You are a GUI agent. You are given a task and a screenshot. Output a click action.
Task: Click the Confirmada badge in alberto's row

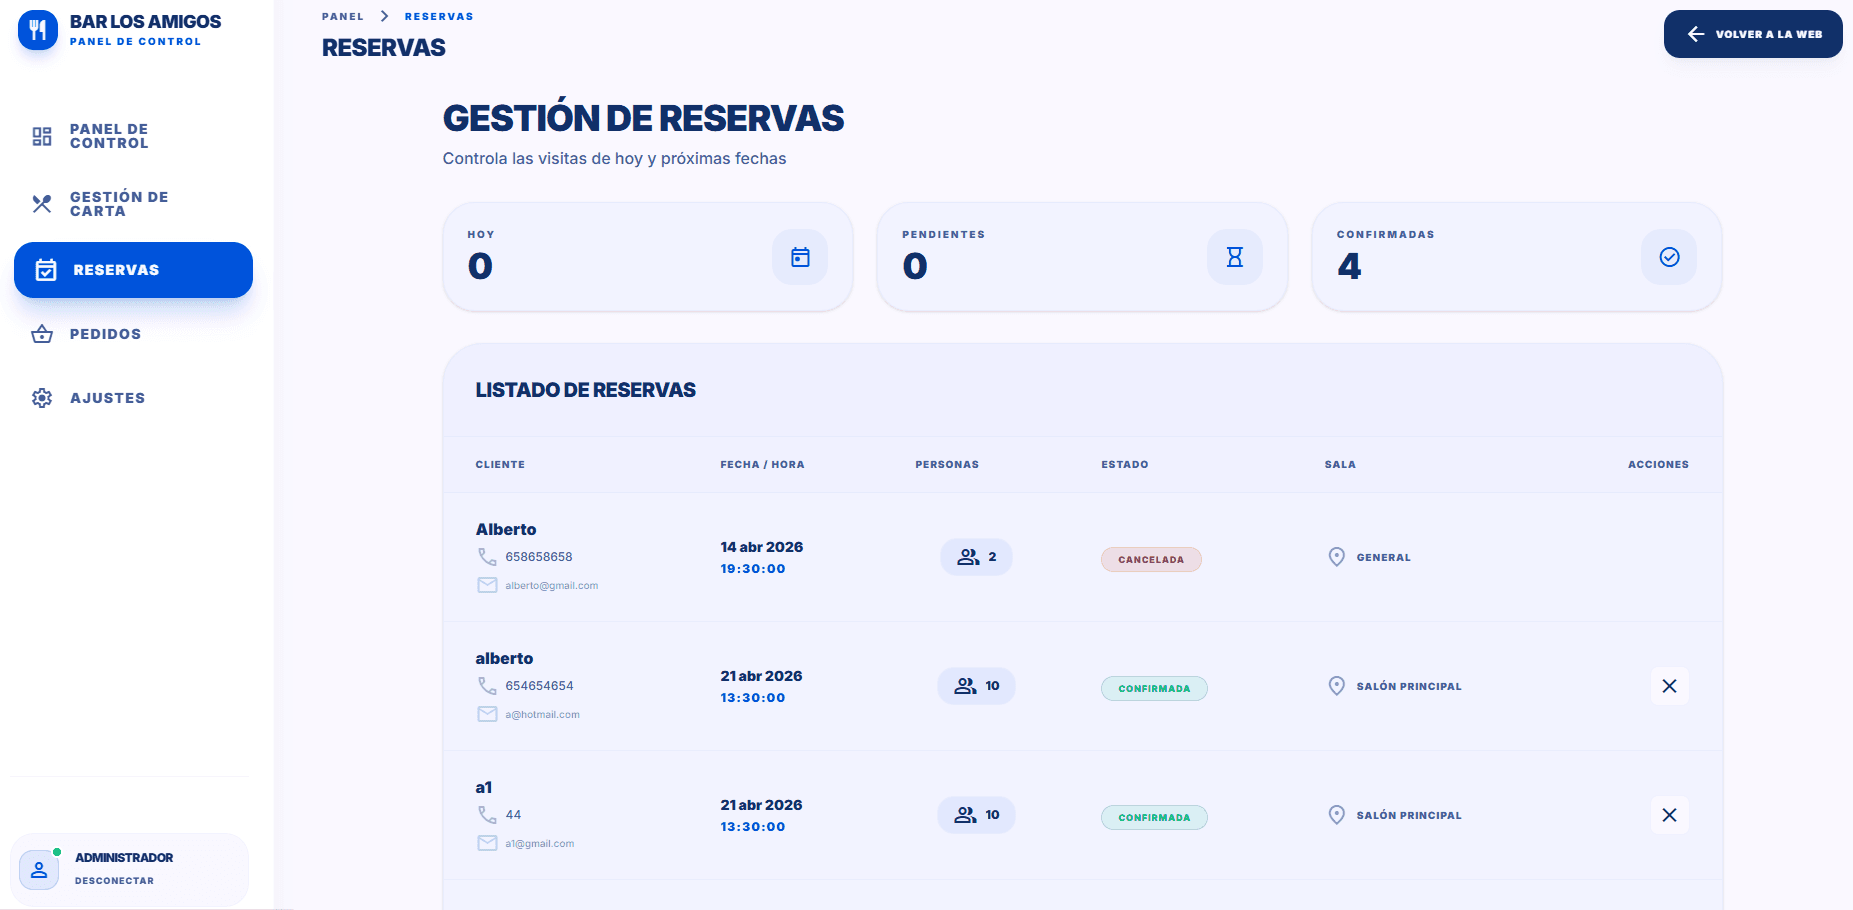pos(1154,689)
